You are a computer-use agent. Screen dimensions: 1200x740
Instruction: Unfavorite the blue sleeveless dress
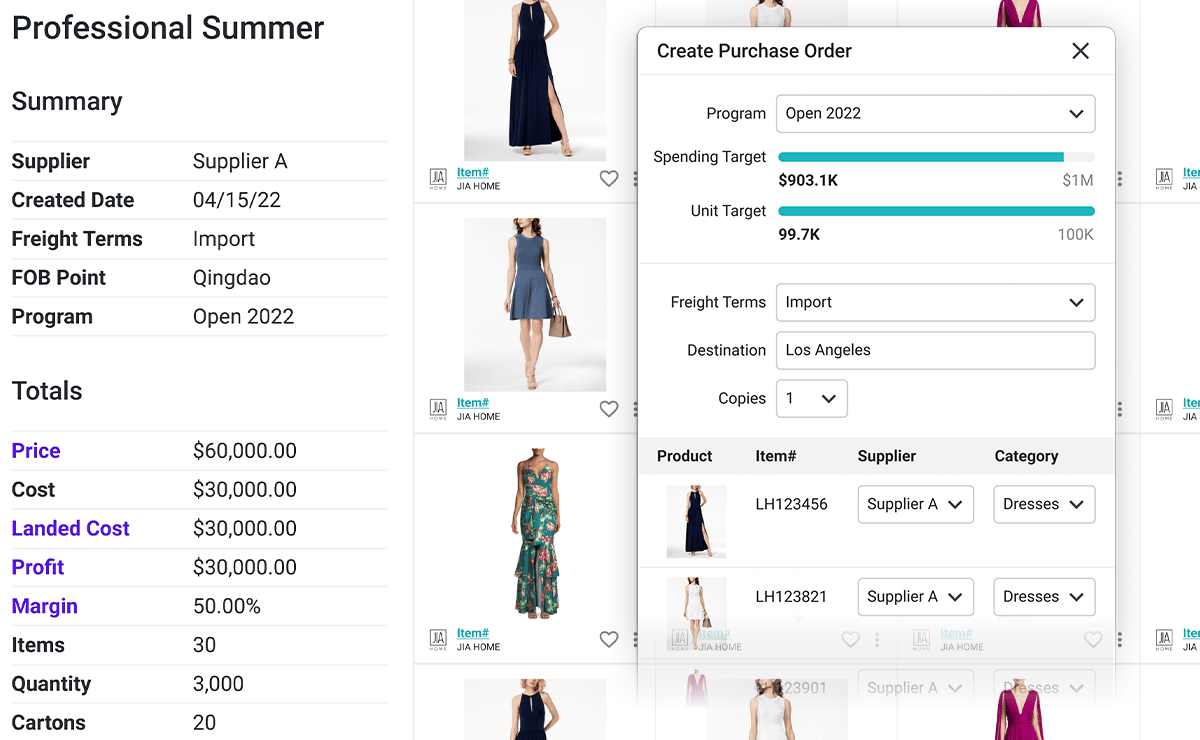pyautogui.click(x=609, y=409)
